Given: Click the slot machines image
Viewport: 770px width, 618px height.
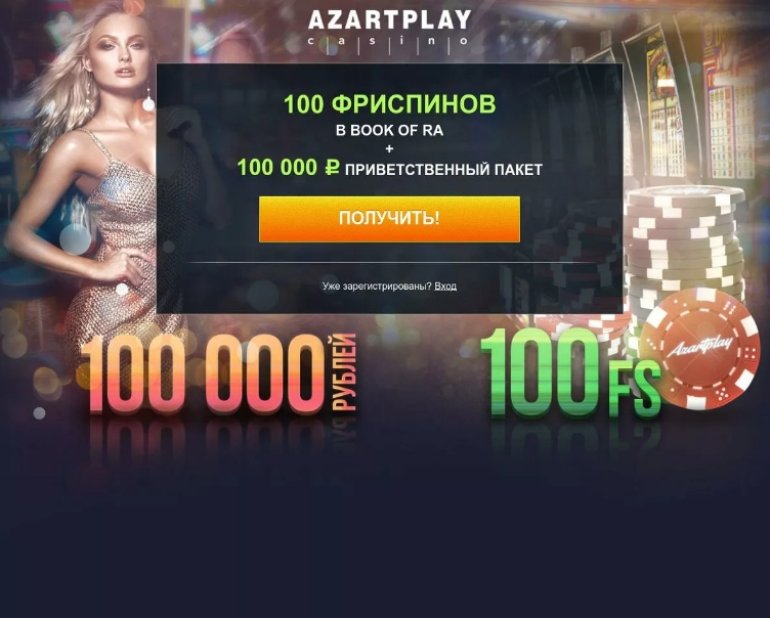Looking at the screenshot, I should (x=688, y=98).
